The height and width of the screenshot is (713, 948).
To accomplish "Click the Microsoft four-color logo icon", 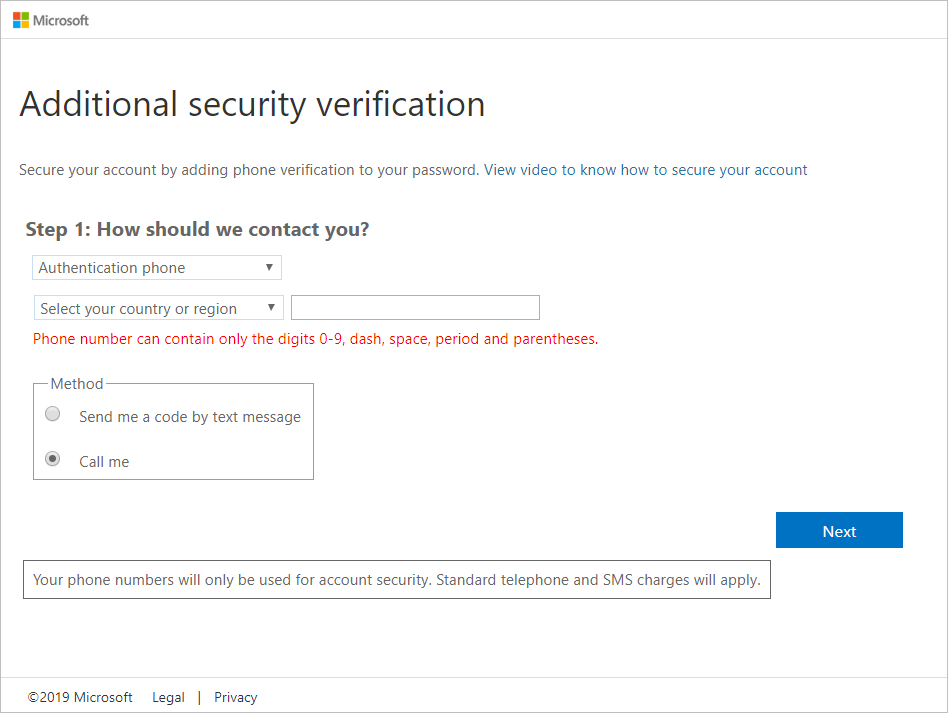I will click(21, 21).
